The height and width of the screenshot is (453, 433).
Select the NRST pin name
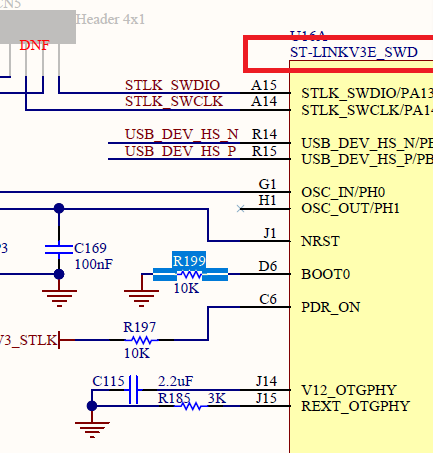pos(320,241)
